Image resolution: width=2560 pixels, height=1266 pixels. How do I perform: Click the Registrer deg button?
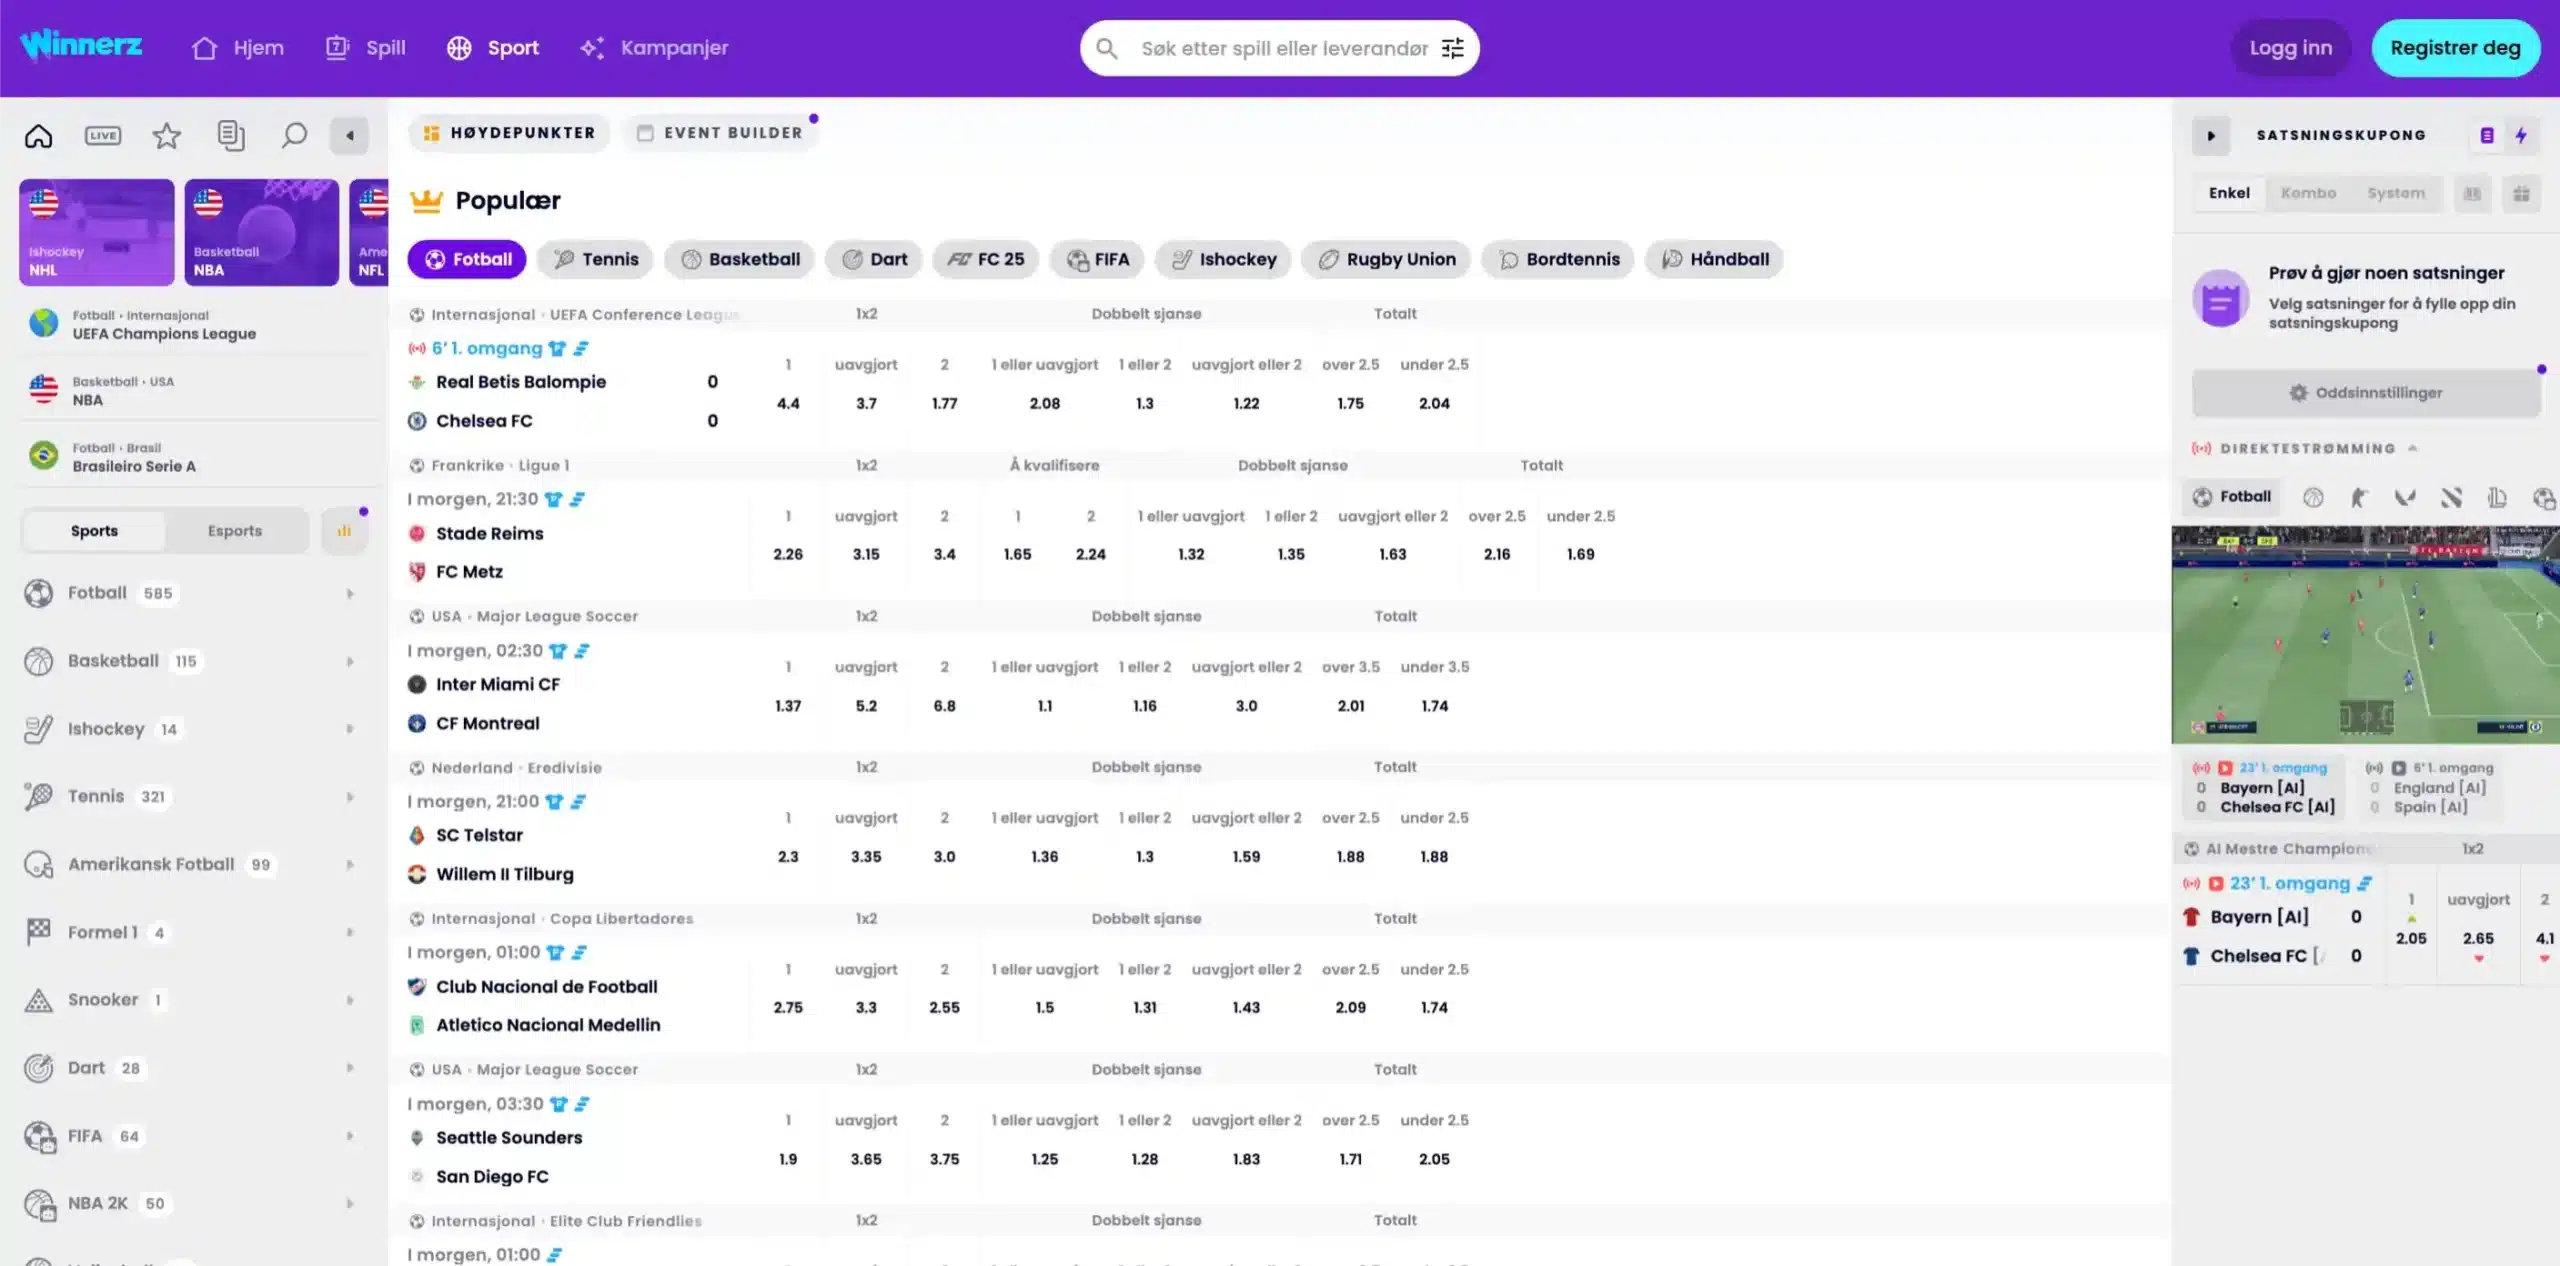pos(2455,48)
